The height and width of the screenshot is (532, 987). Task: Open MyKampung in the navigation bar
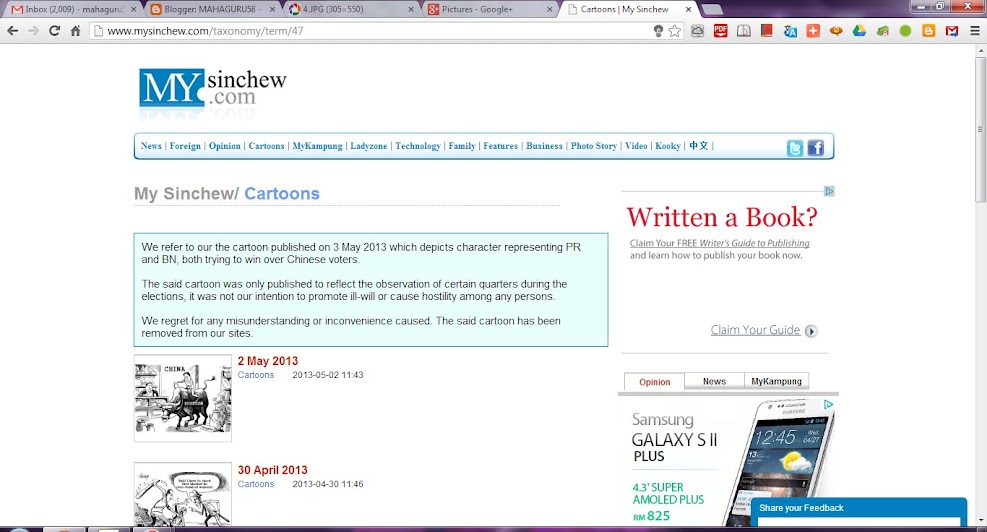(317, 145)
